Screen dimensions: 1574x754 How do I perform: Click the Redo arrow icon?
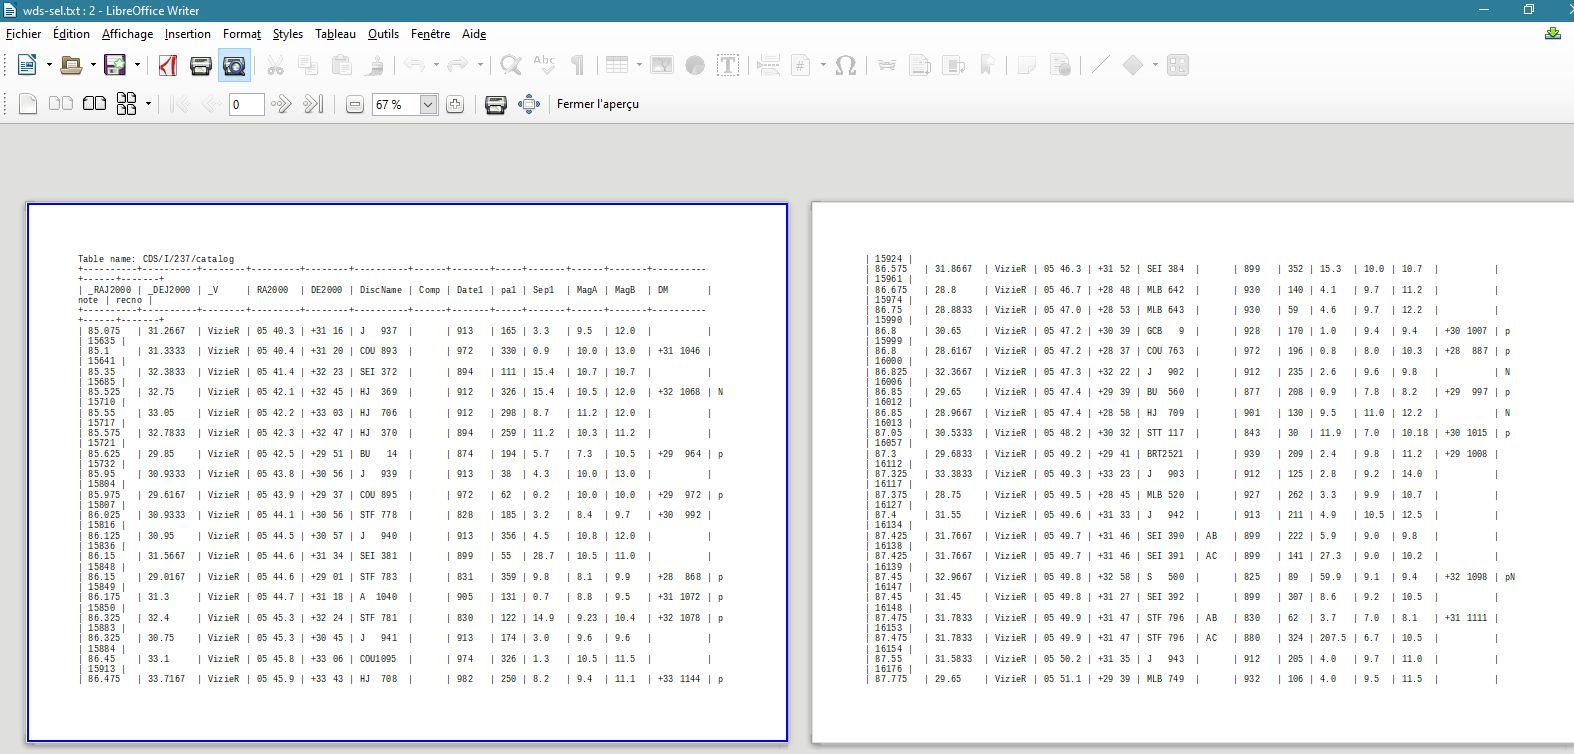(x=458, y=66)
